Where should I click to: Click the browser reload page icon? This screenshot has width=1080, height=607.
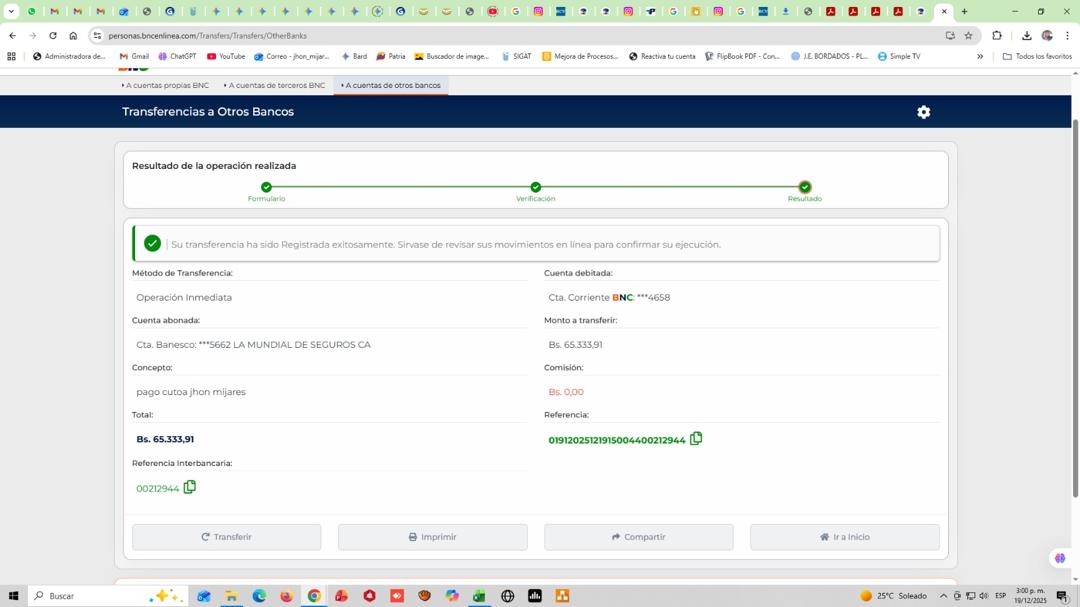53,35
